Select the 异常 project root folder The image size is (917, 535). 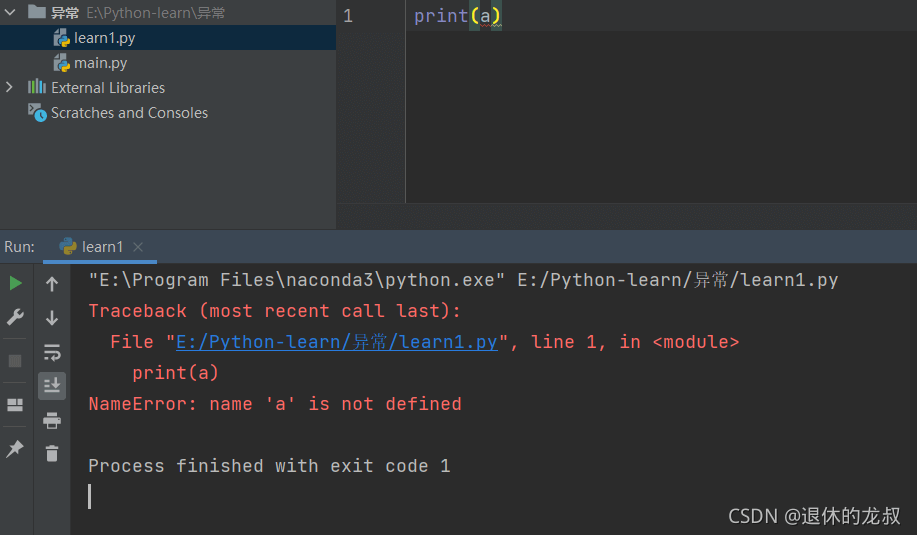coord(65,12)
